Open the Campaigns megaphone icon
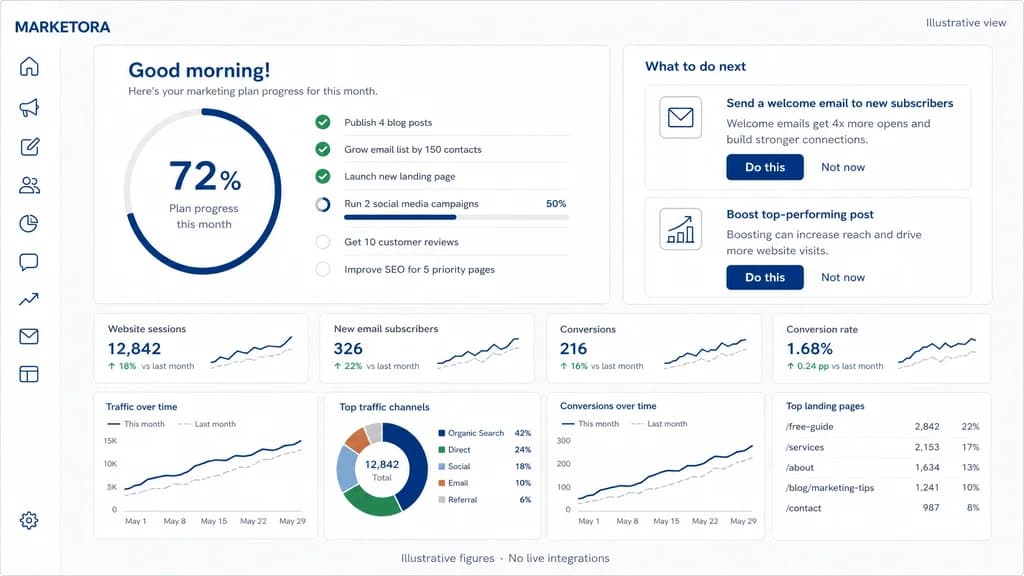The width and height of the screenshot is (1024, 576). (29, 108)
